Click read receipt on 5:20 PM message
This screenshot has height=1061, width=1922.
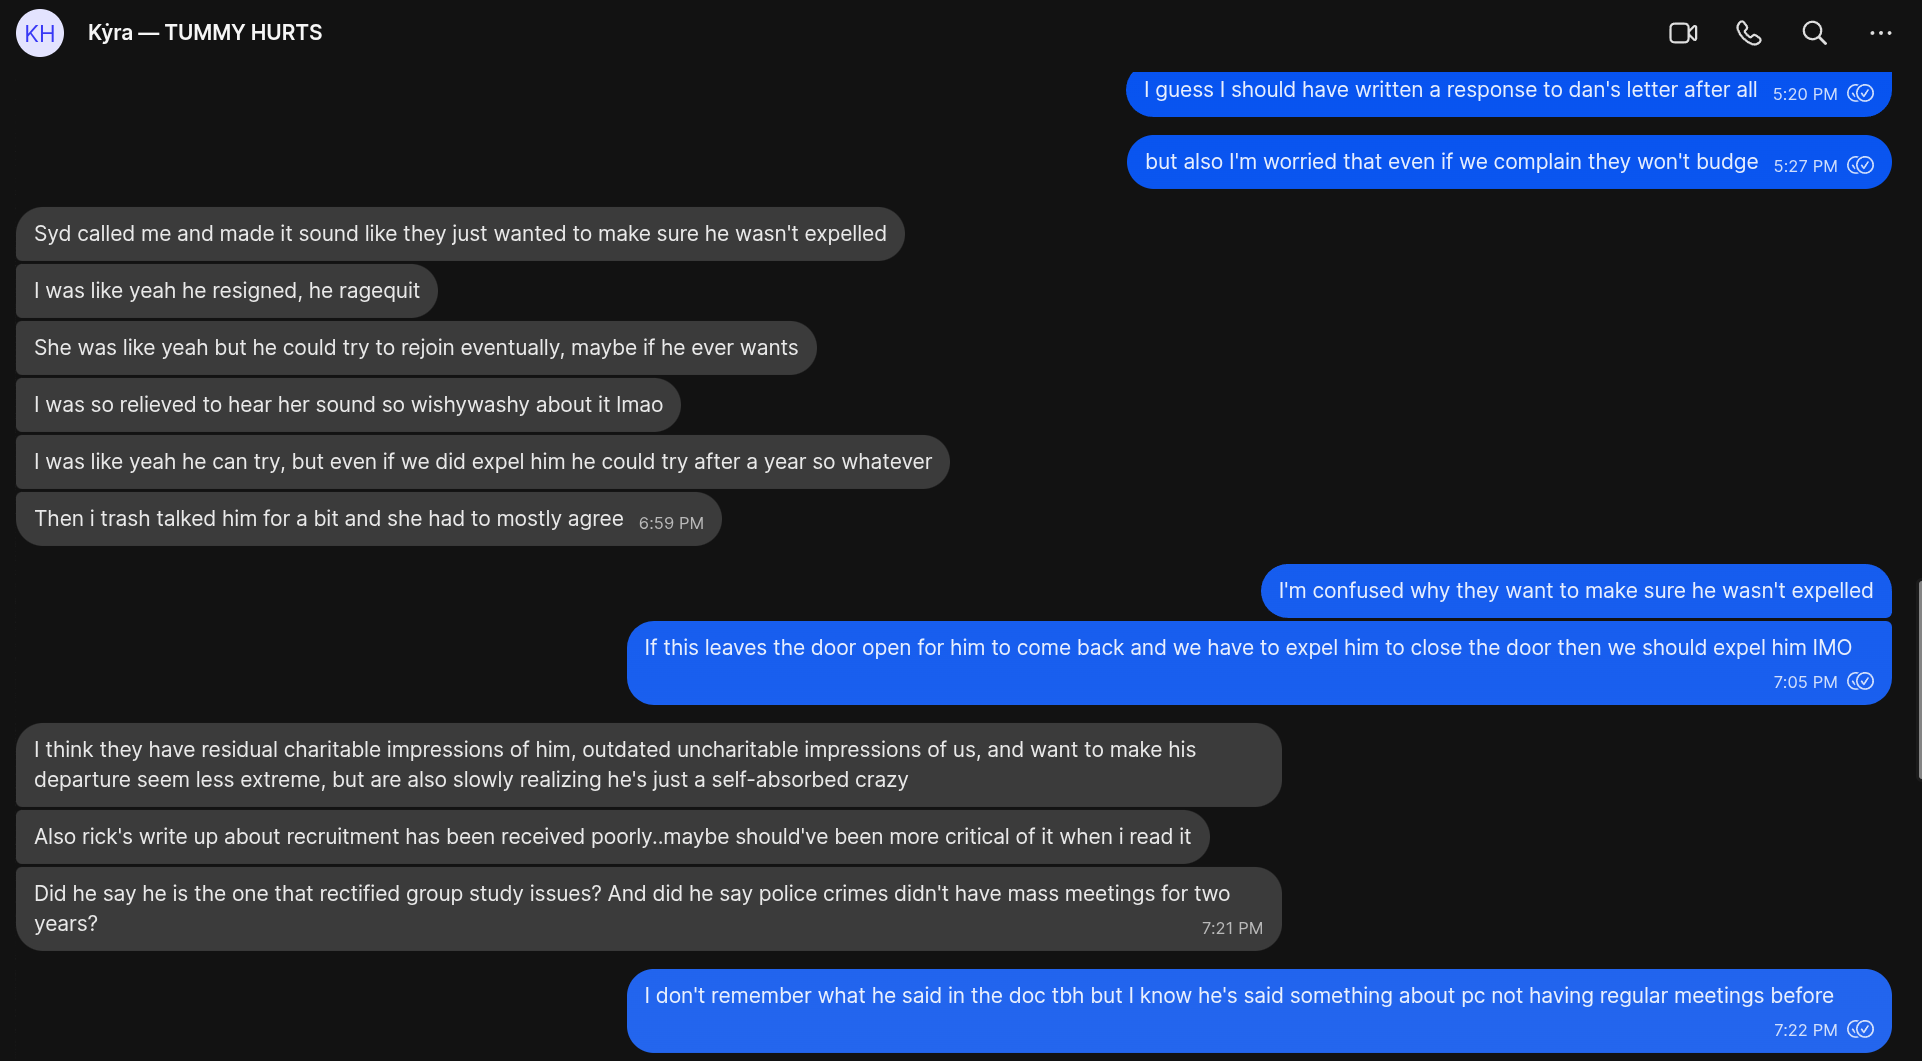point(1861,93)
